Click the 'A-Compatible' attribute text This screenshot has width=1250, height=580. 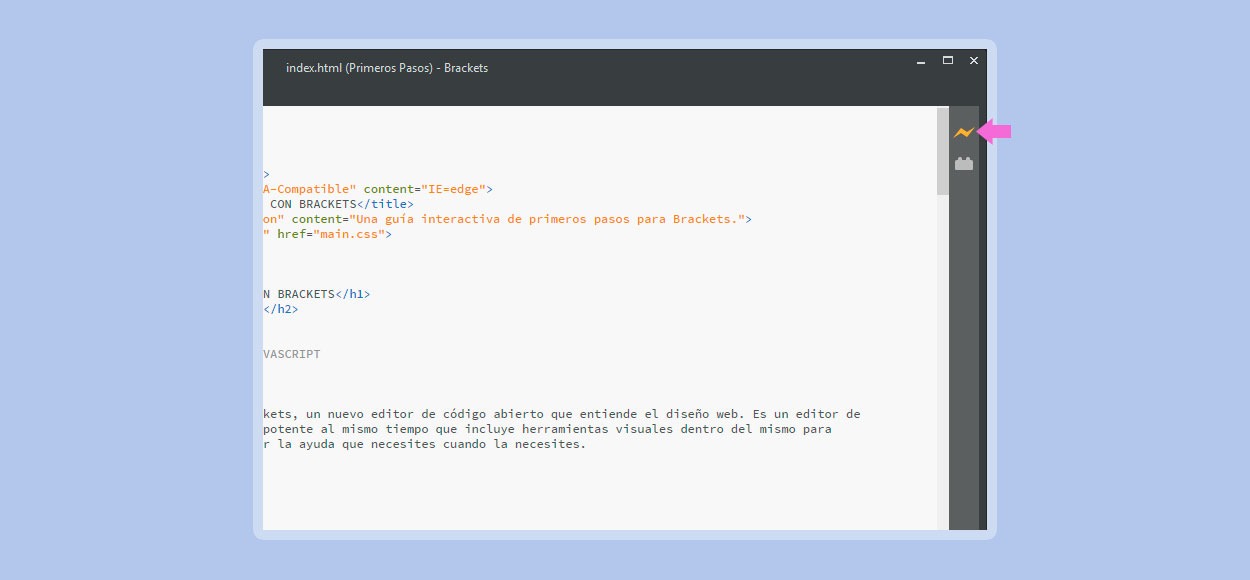pos(310,188)
